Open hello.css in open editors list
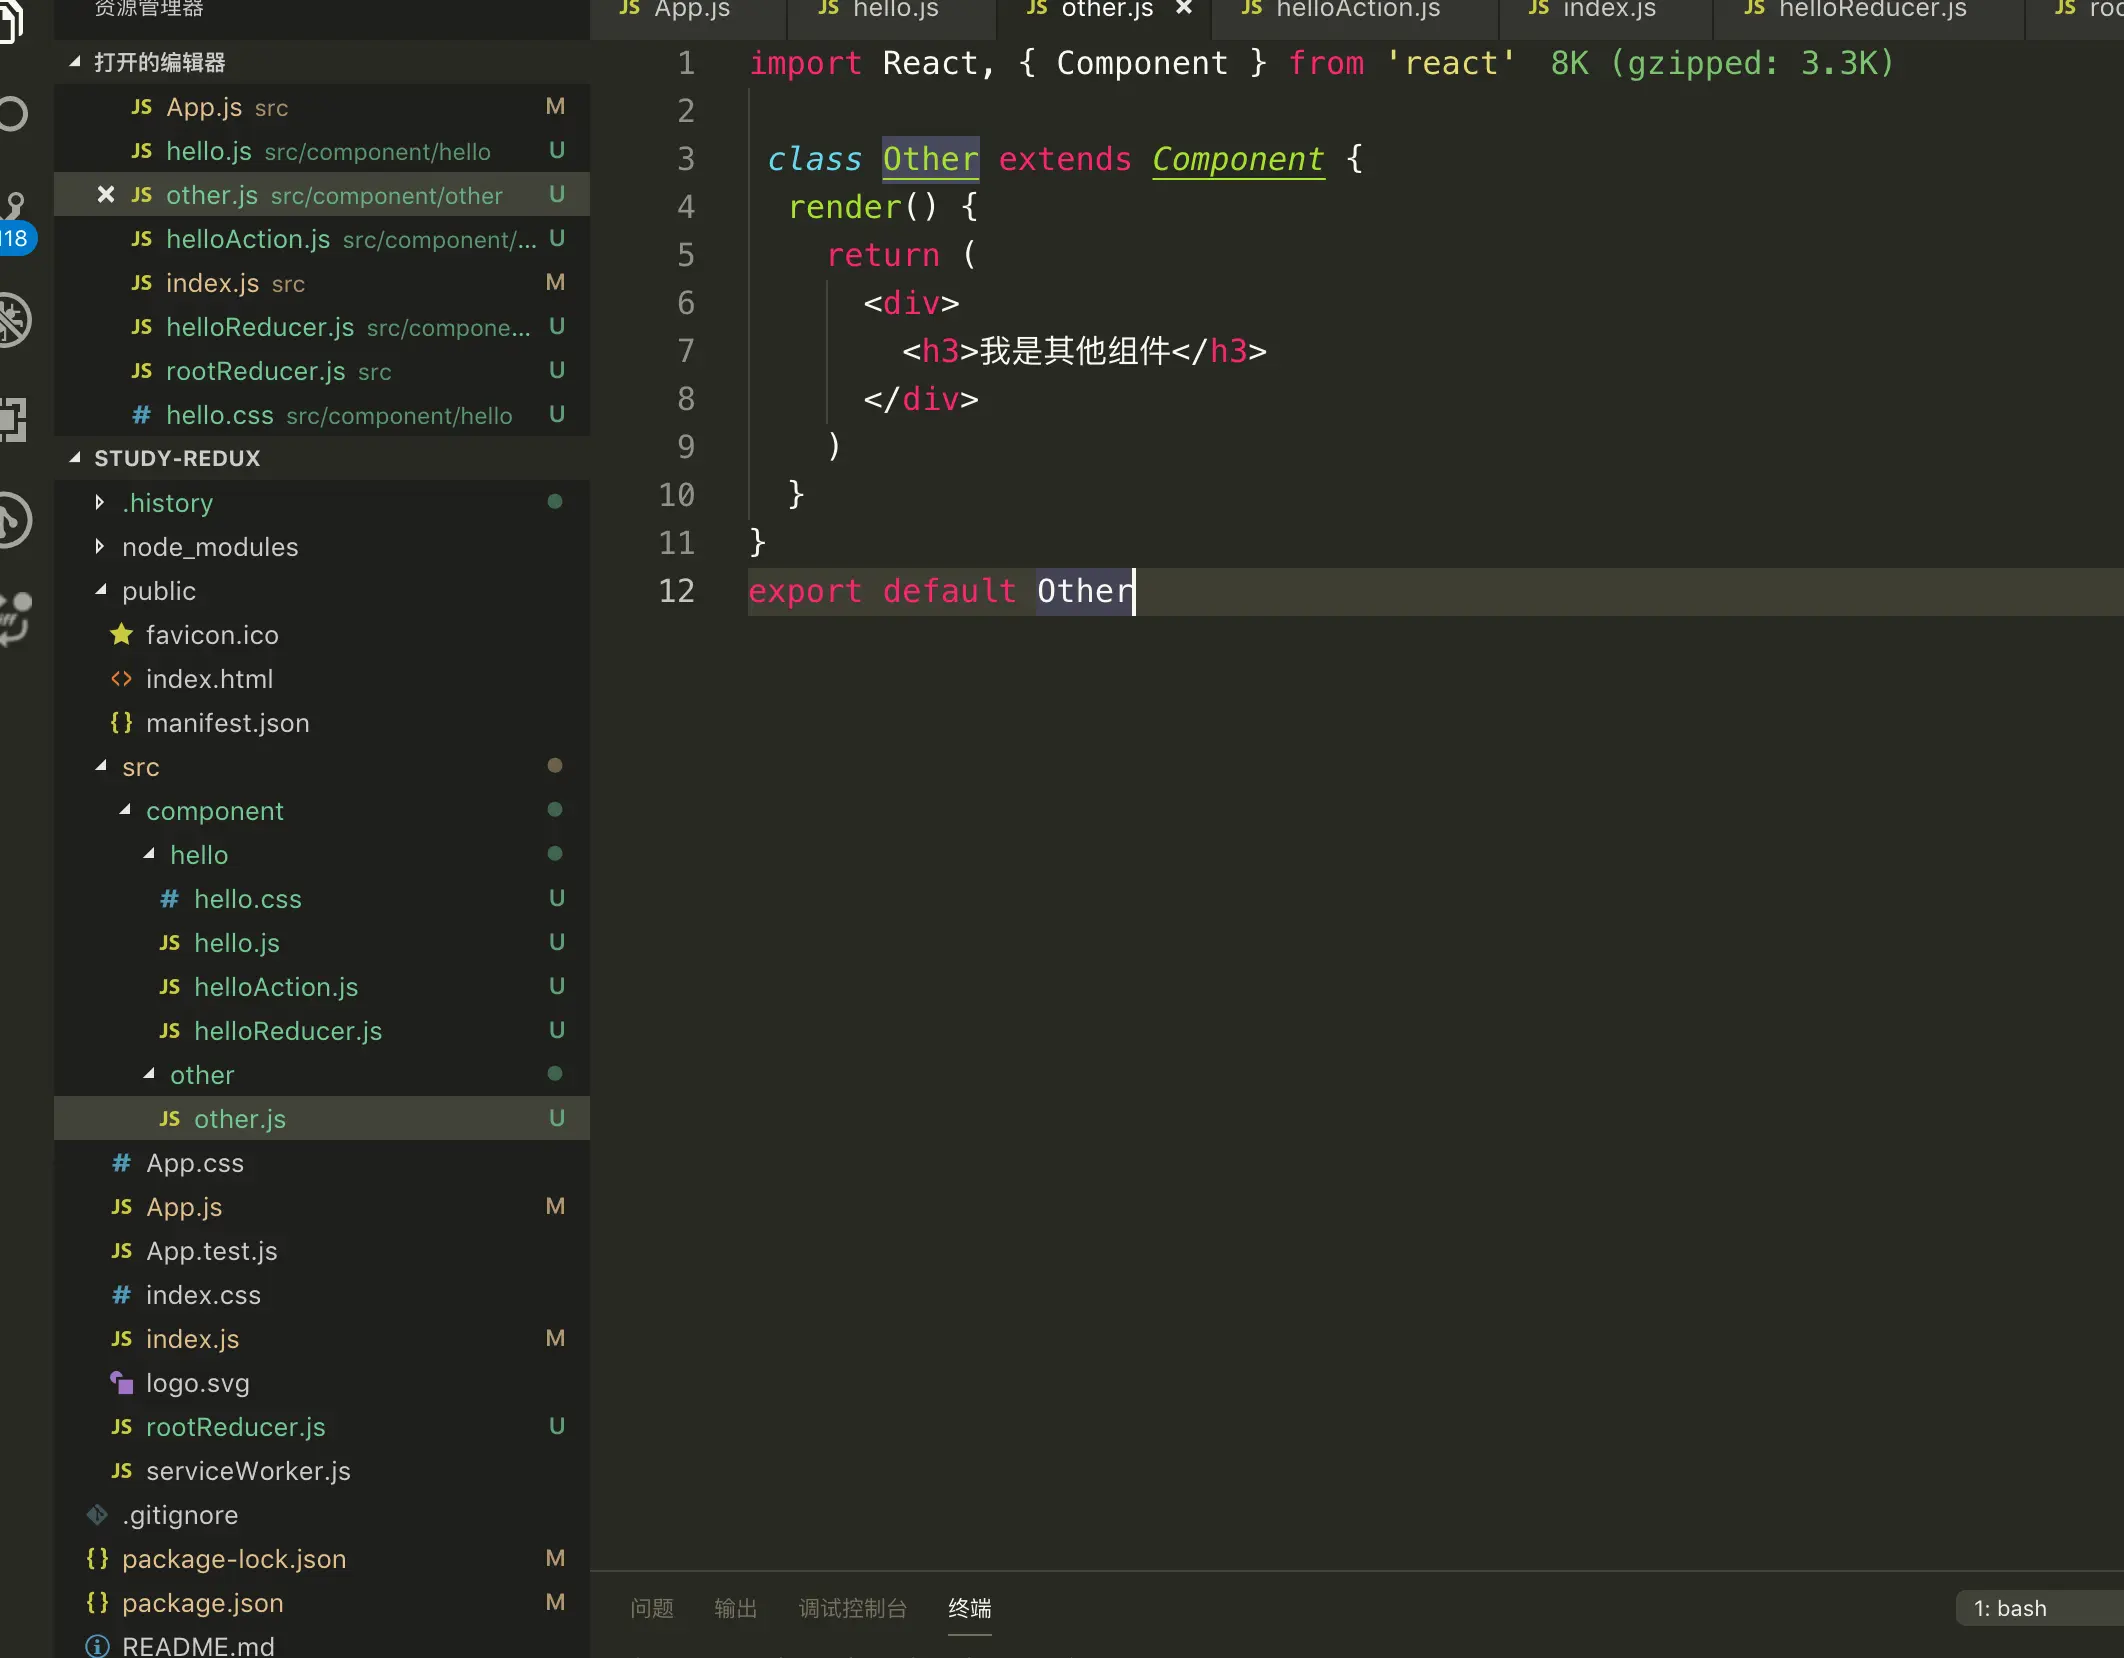2124x1658 pixels. 322,414
